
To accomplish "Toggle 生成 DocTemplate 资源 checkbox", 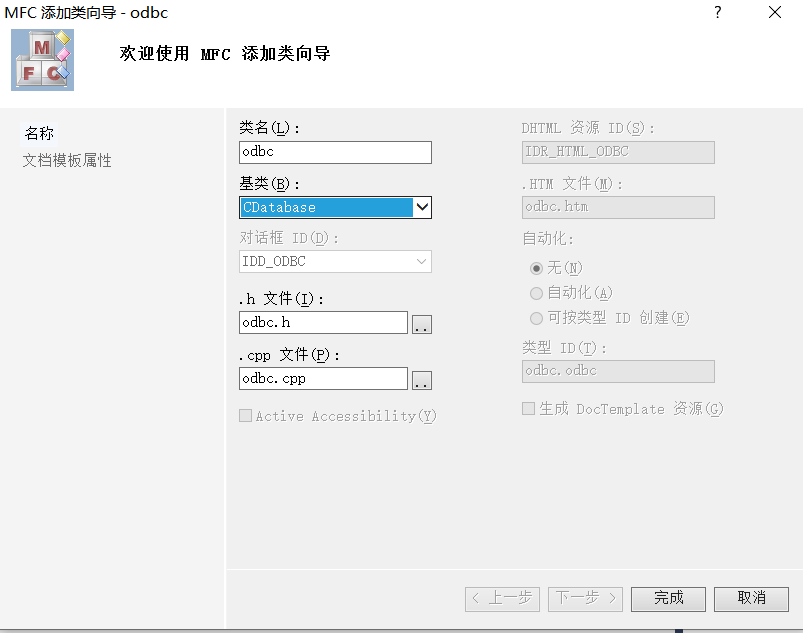I will pyautogui.click(x=529, y=408).
